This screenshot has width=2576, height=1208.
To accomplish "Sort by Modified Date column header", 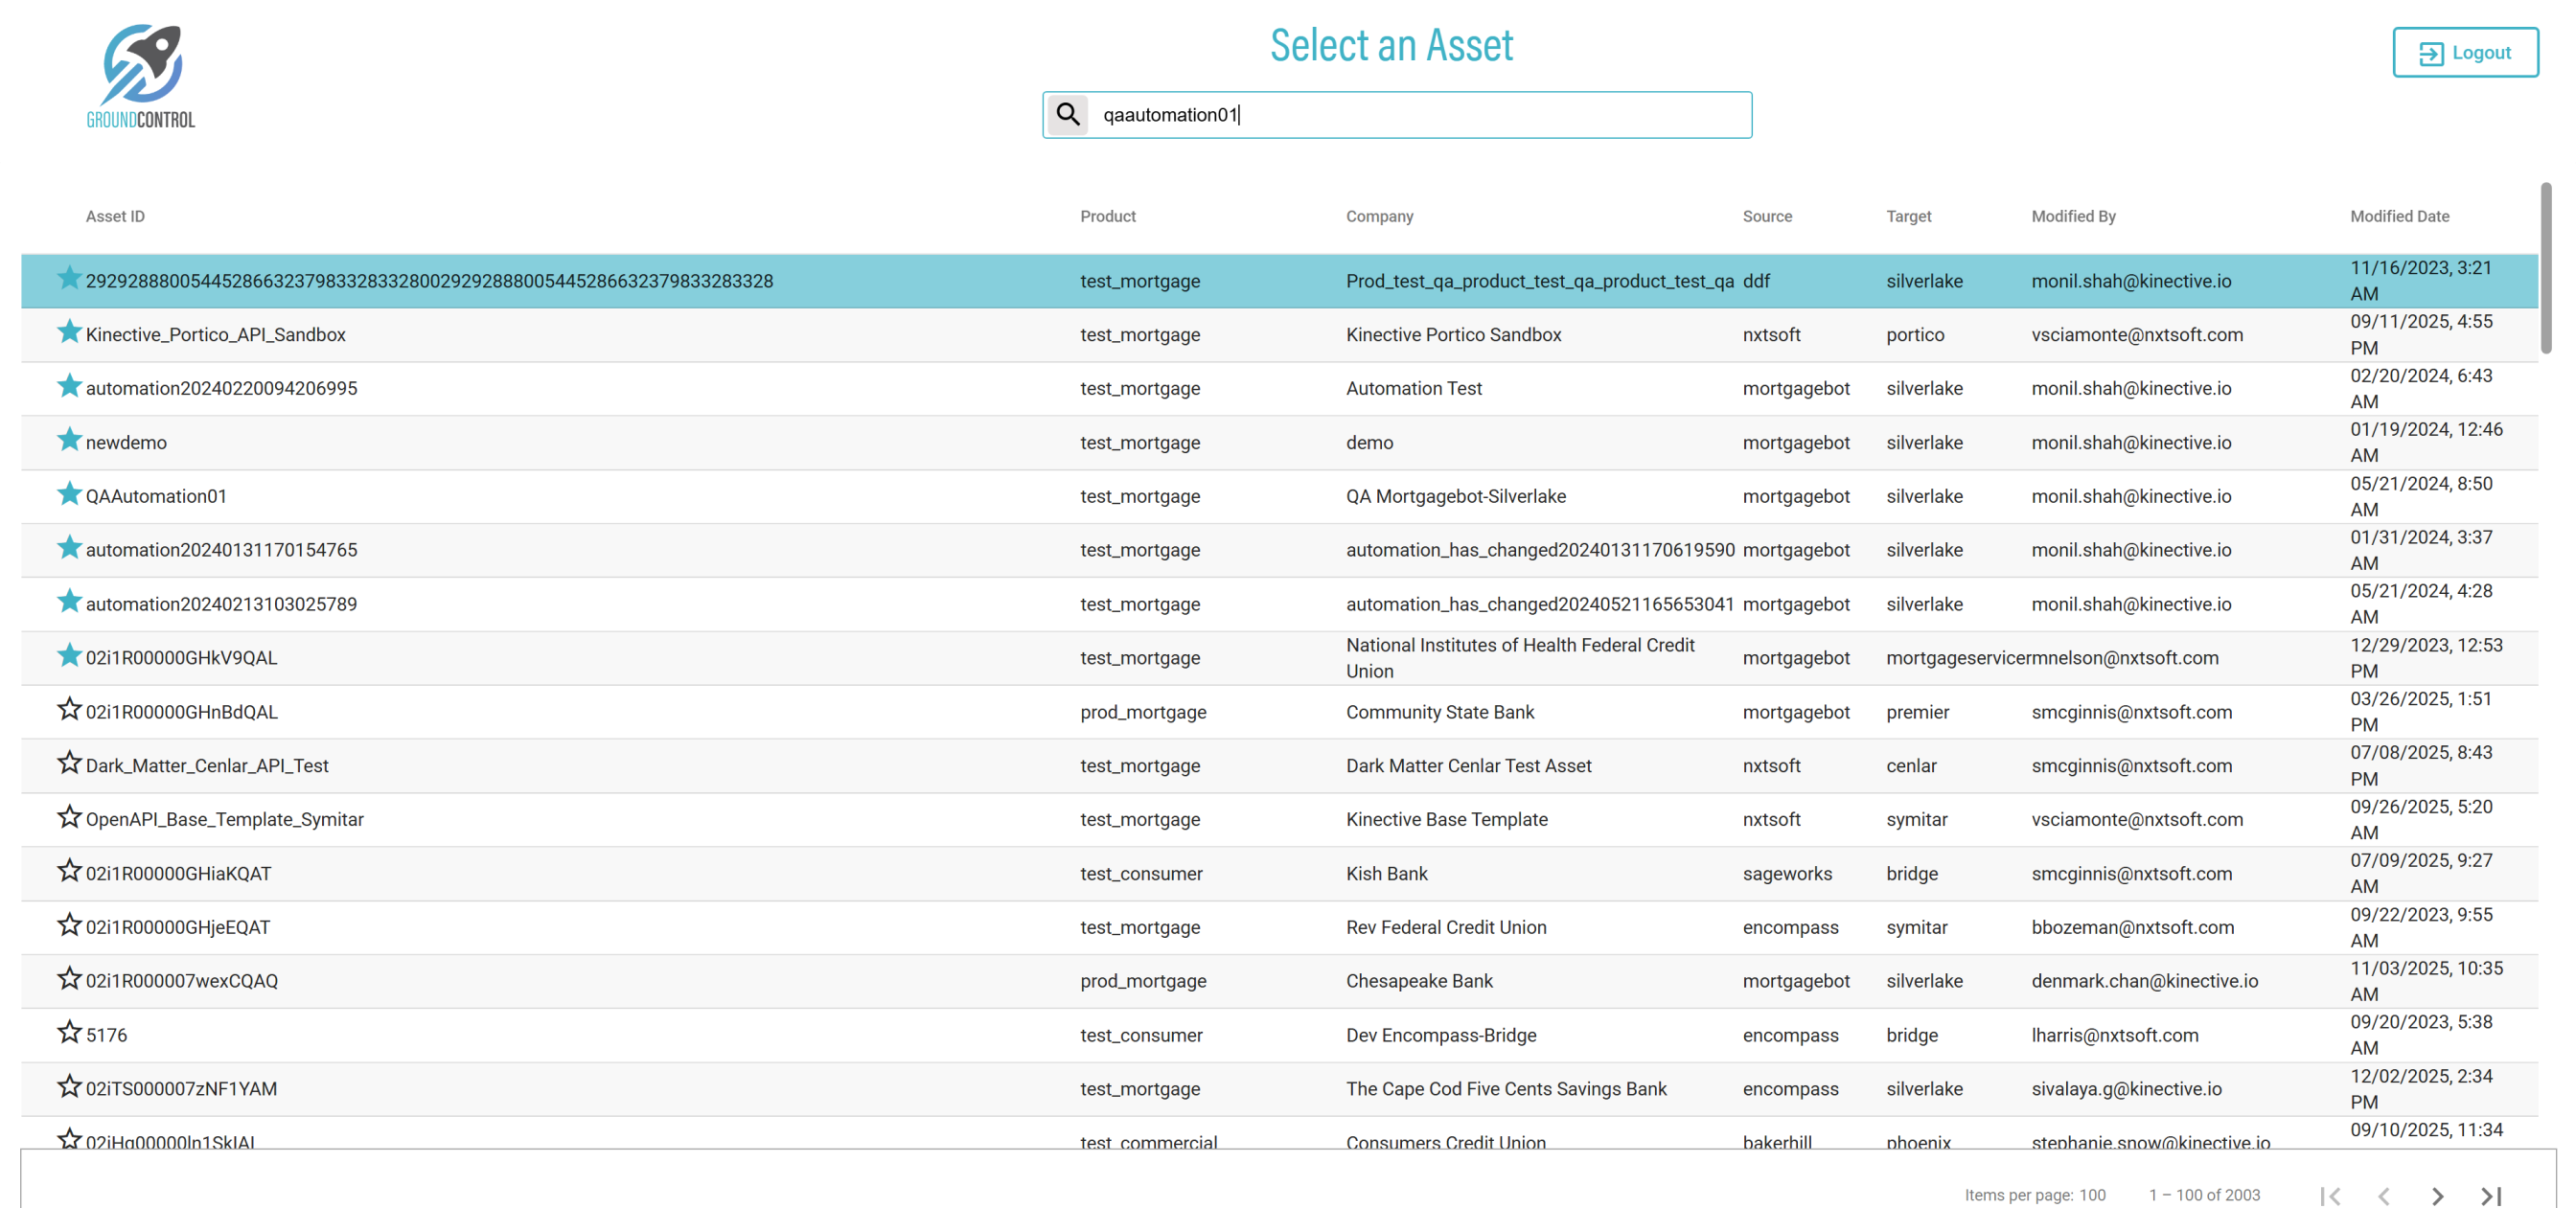I will coord(2398,216).
